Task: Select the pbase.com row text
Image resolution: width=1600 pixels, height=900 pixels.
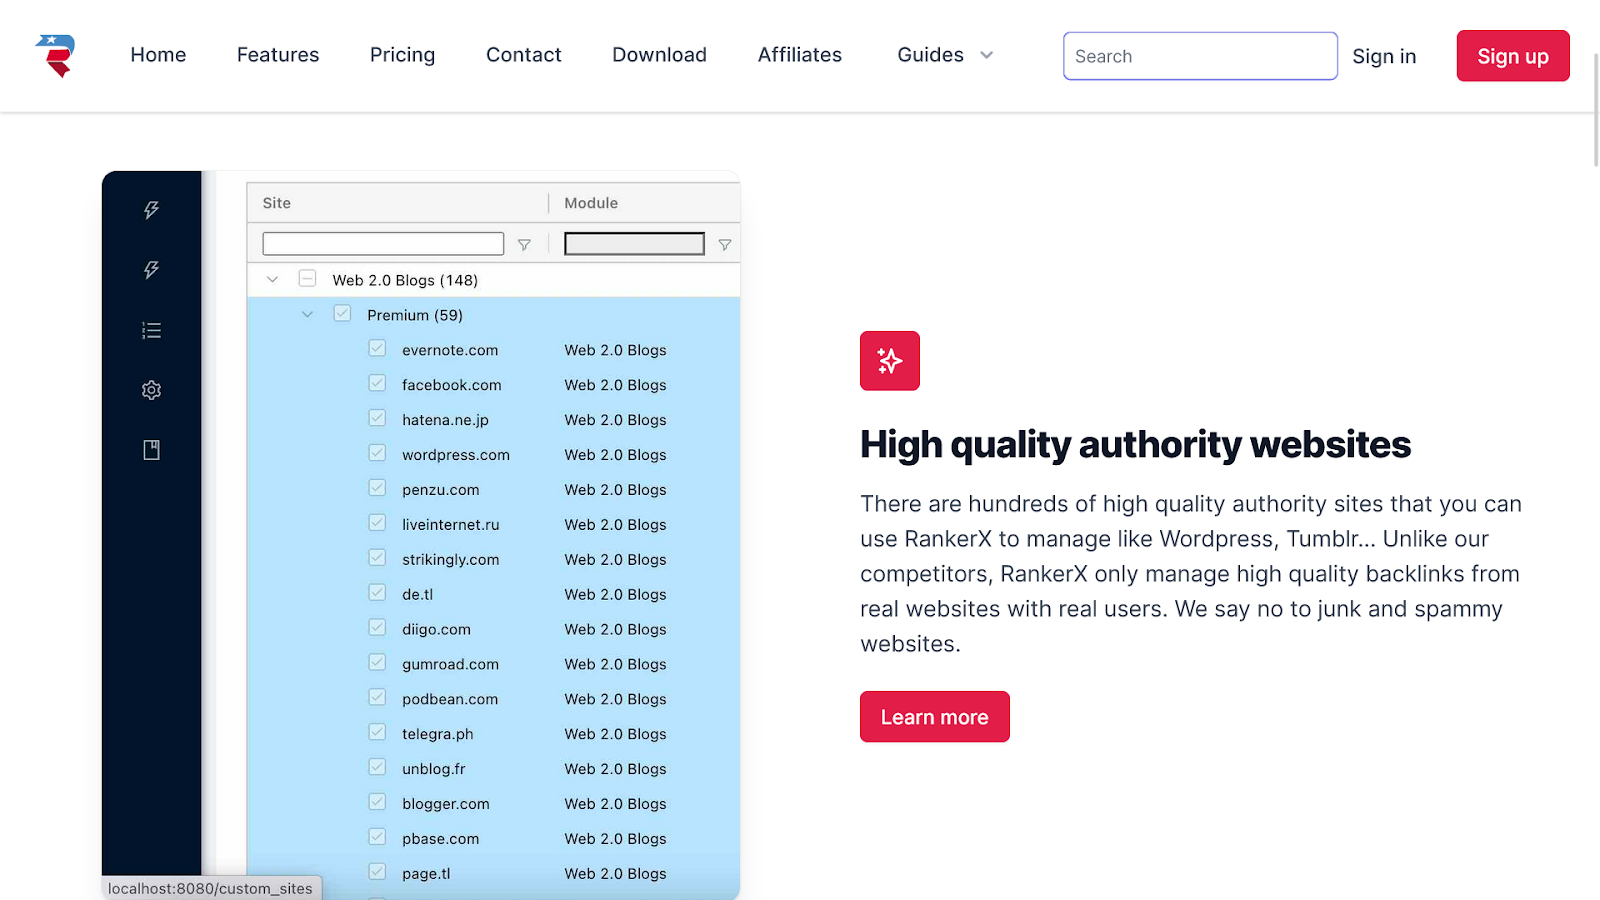Action: (x=440, y=840)
